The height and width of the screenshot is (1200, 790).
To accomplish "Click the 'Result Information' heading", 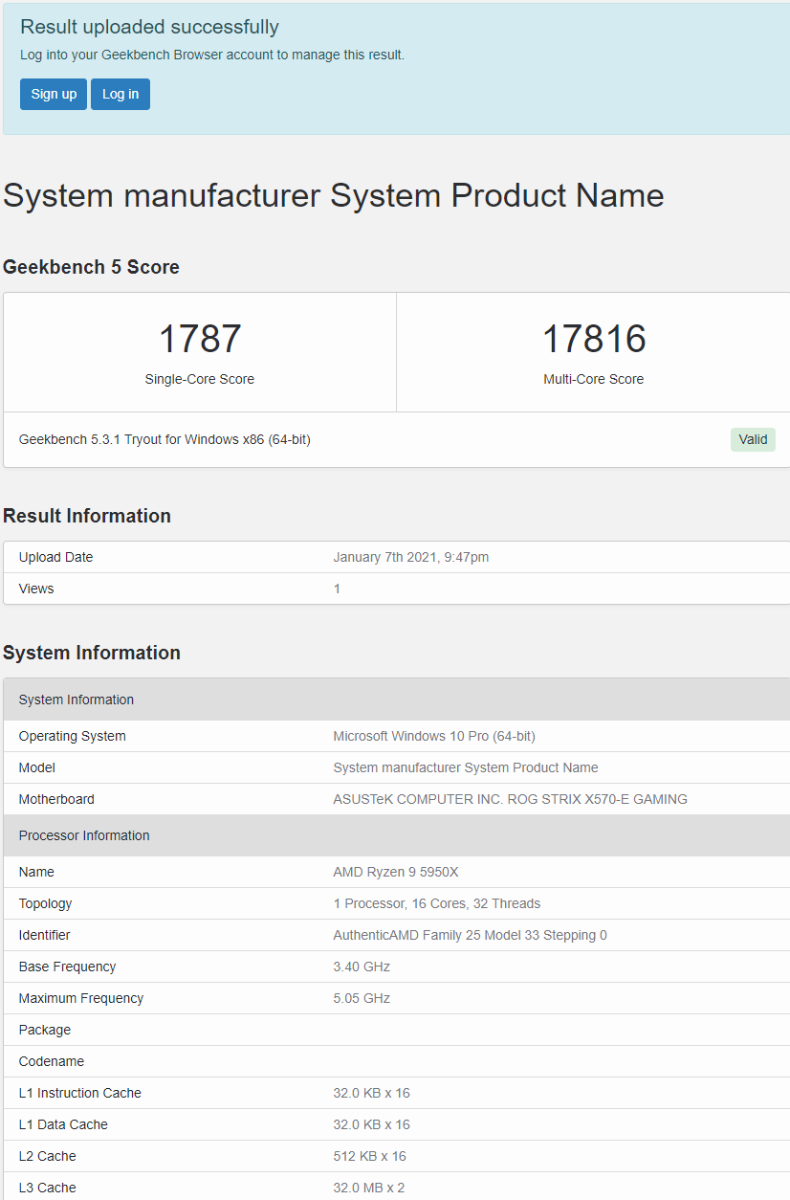I will (87, 516).
